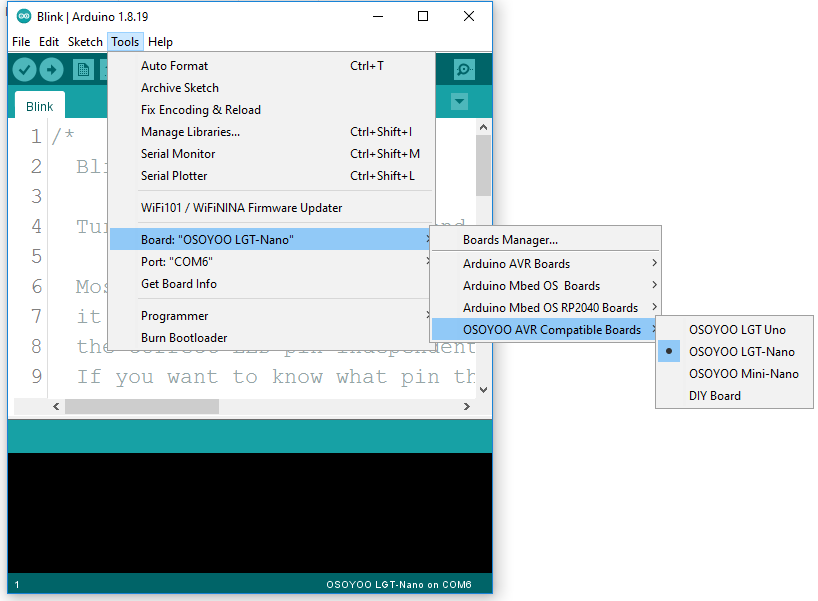Open Boards Manager...
The image size is (818, 601).
(546, 239)
